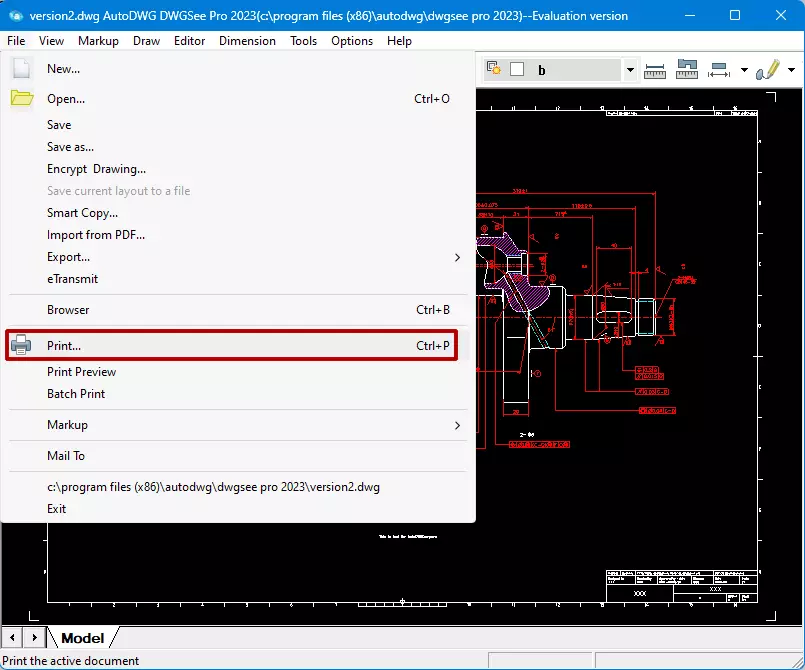Choose Smart Copy... menu item
Screen dimensions: 805x670
point(236,213)
